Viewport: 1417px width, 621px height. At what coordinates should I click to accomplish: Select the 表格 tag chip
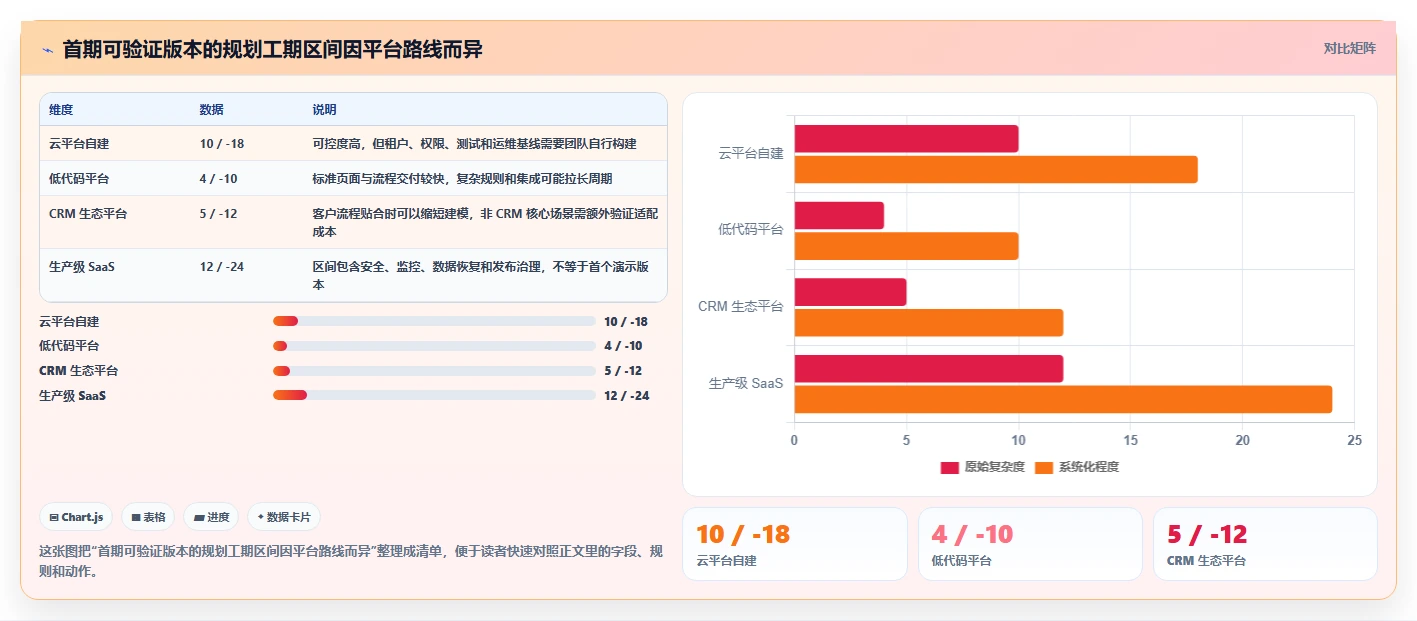coord(148,517)
